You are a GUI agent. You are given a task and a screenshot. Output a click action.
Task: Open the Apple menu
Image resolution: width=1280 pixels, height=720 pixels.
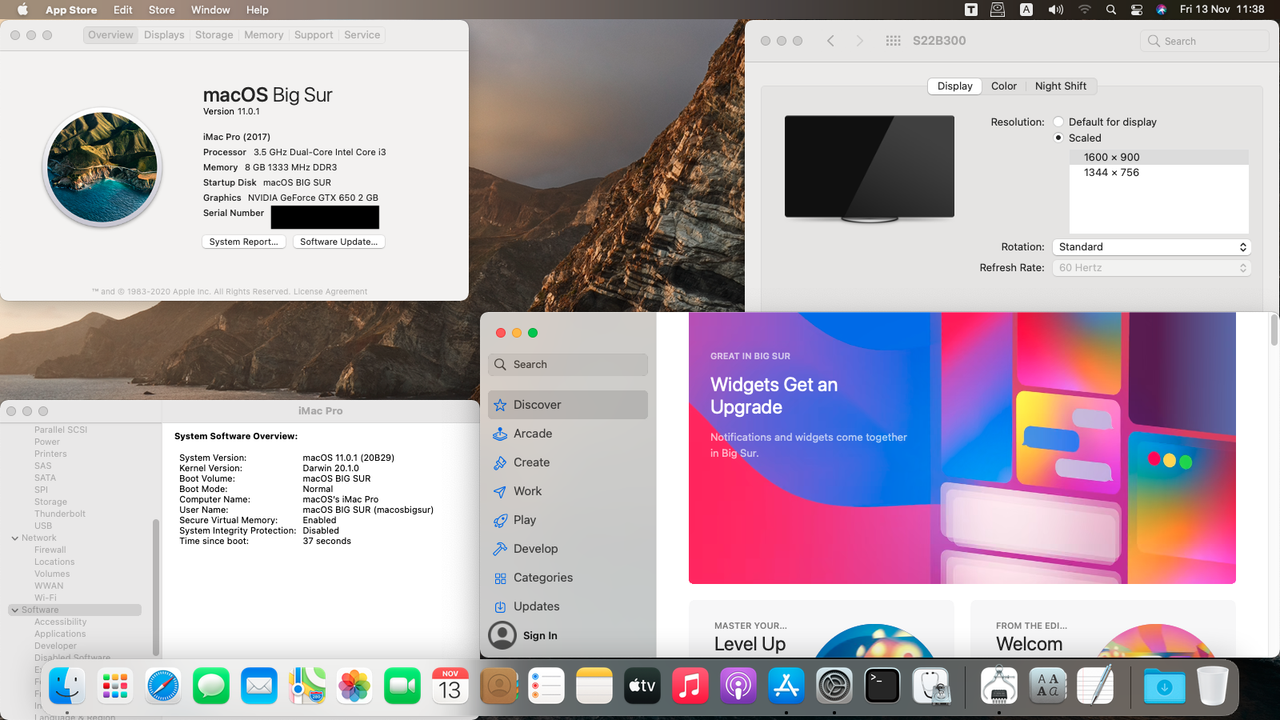22,10
